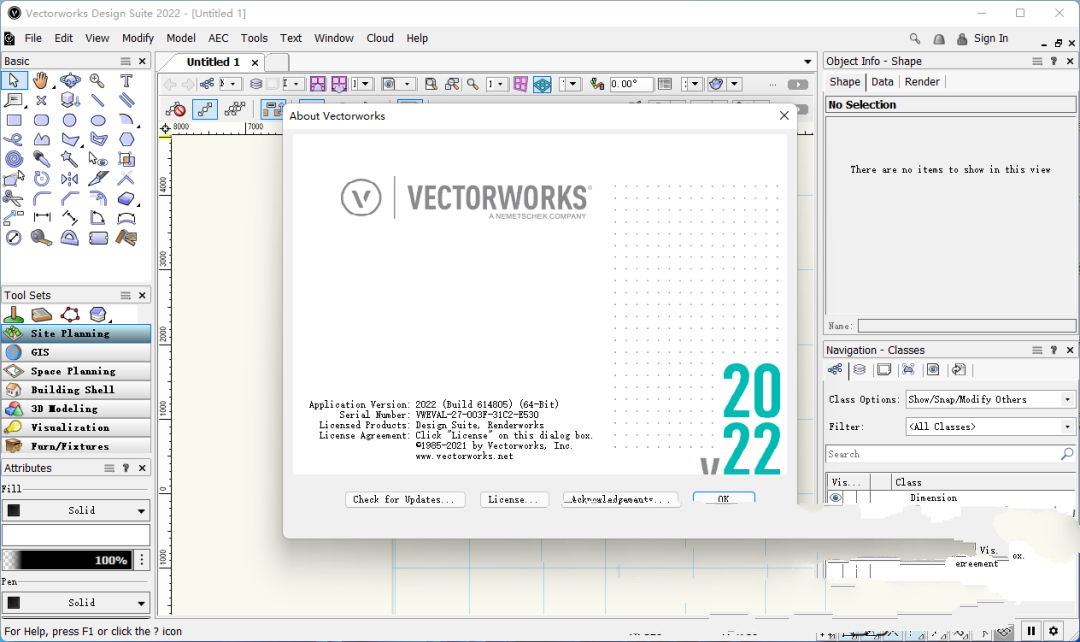The image size is (1080, 642).
Task: Select the Eyedropper tool
Action: click(41, 159)
